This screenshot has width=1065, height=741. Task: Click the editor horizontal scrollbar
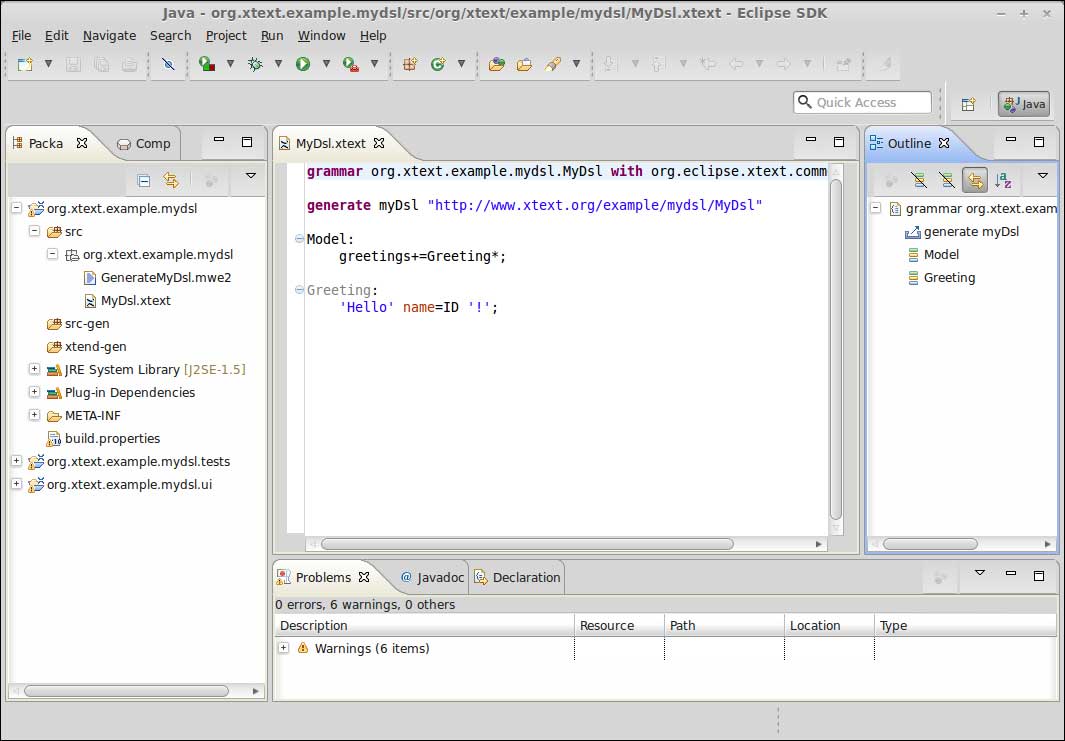(526, 544)
